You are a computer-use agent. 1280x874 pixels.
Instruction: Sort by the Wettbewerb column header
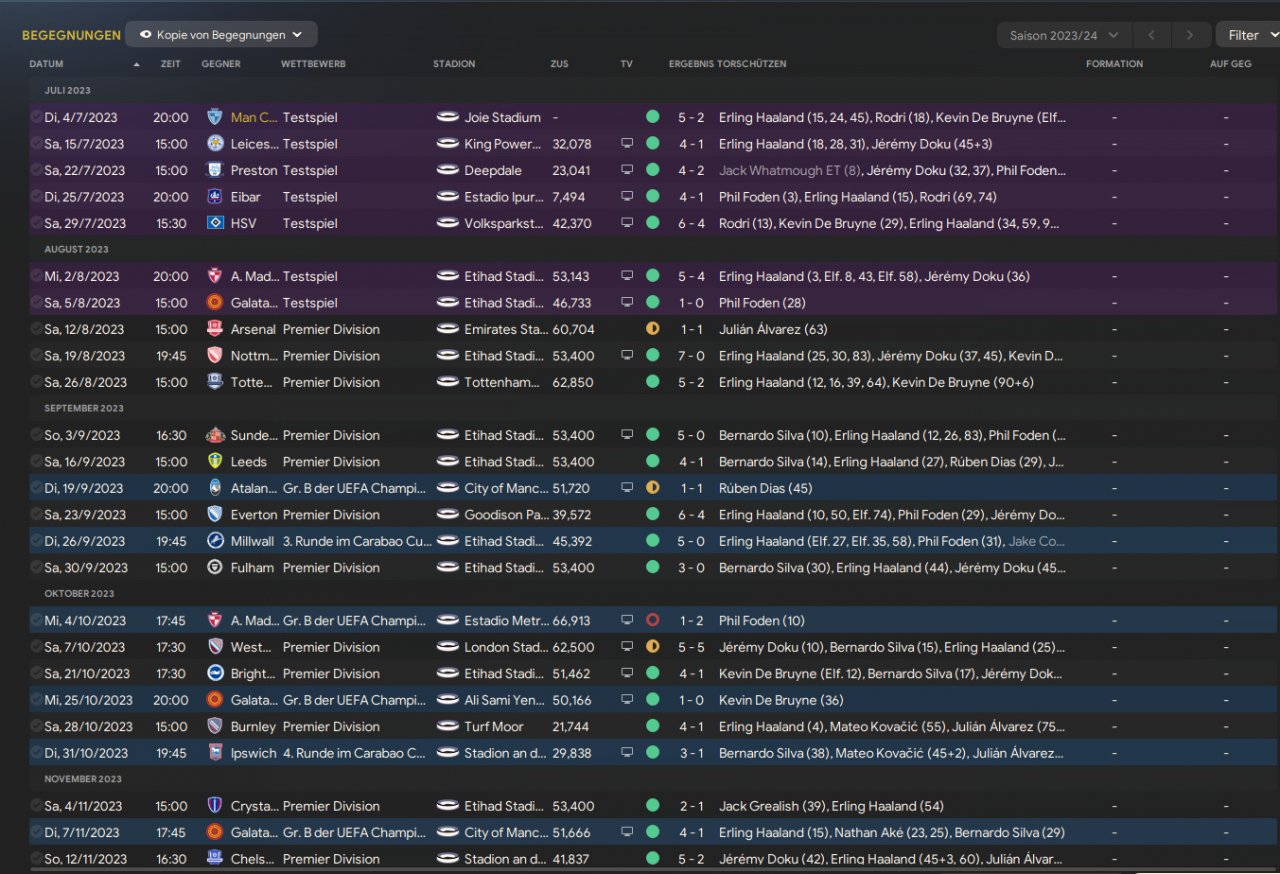[x=313, y=64]
